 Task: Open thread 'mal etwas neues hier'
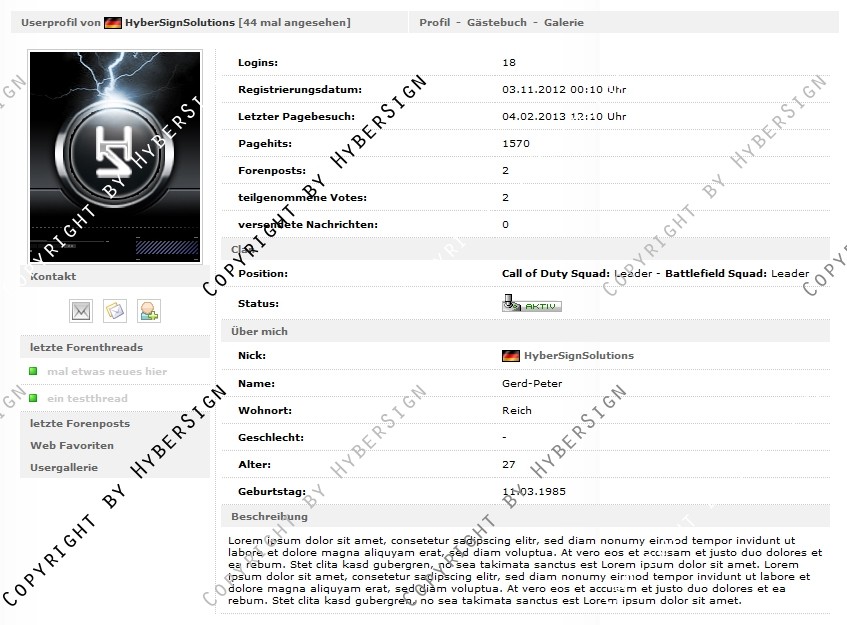[x=107, y=371]
